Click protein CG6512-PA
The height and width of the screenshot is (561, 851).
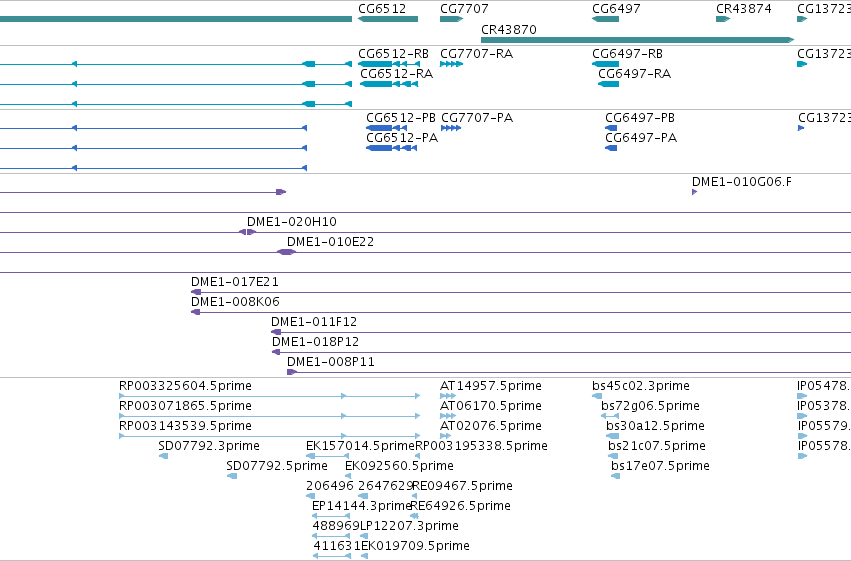391,148
